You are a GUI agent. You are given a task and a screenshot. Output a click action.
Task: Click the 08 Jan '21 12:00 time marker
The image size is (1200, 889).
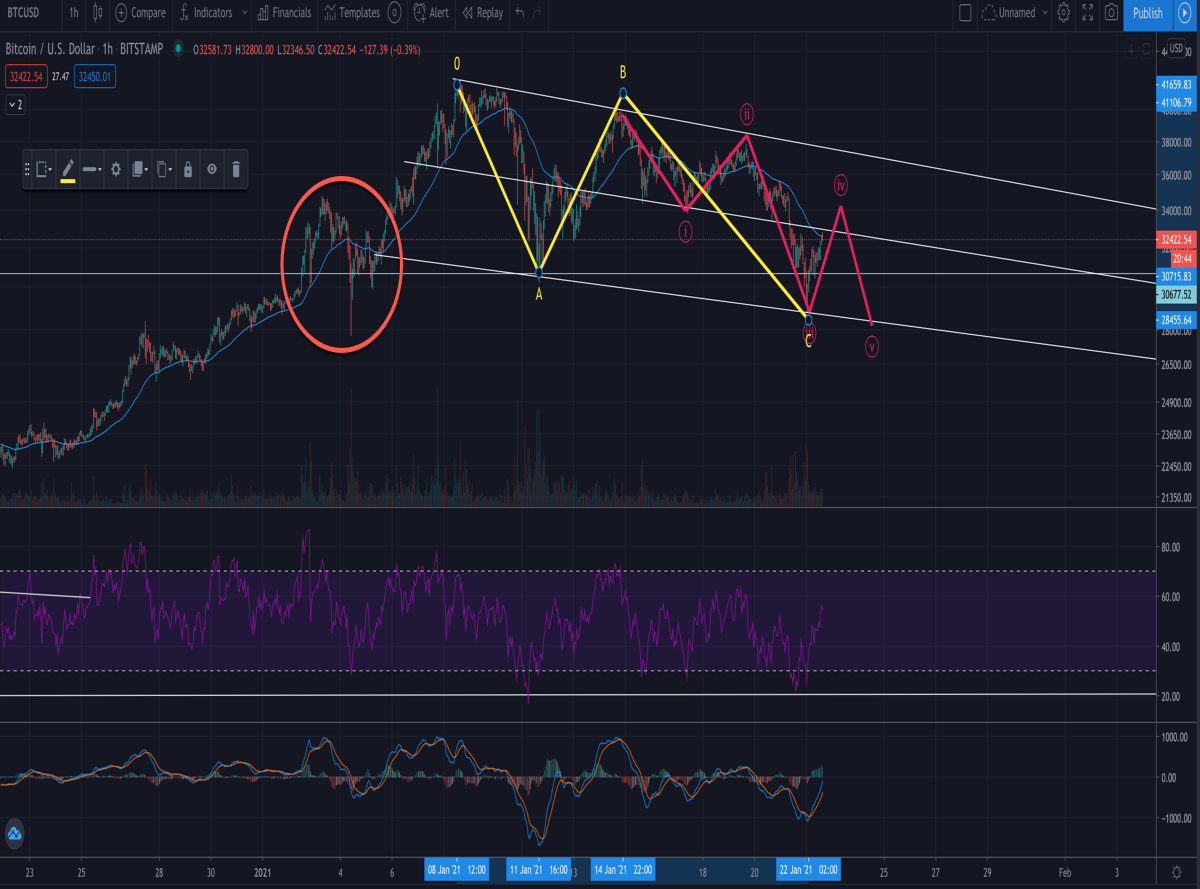click(457, 870)
